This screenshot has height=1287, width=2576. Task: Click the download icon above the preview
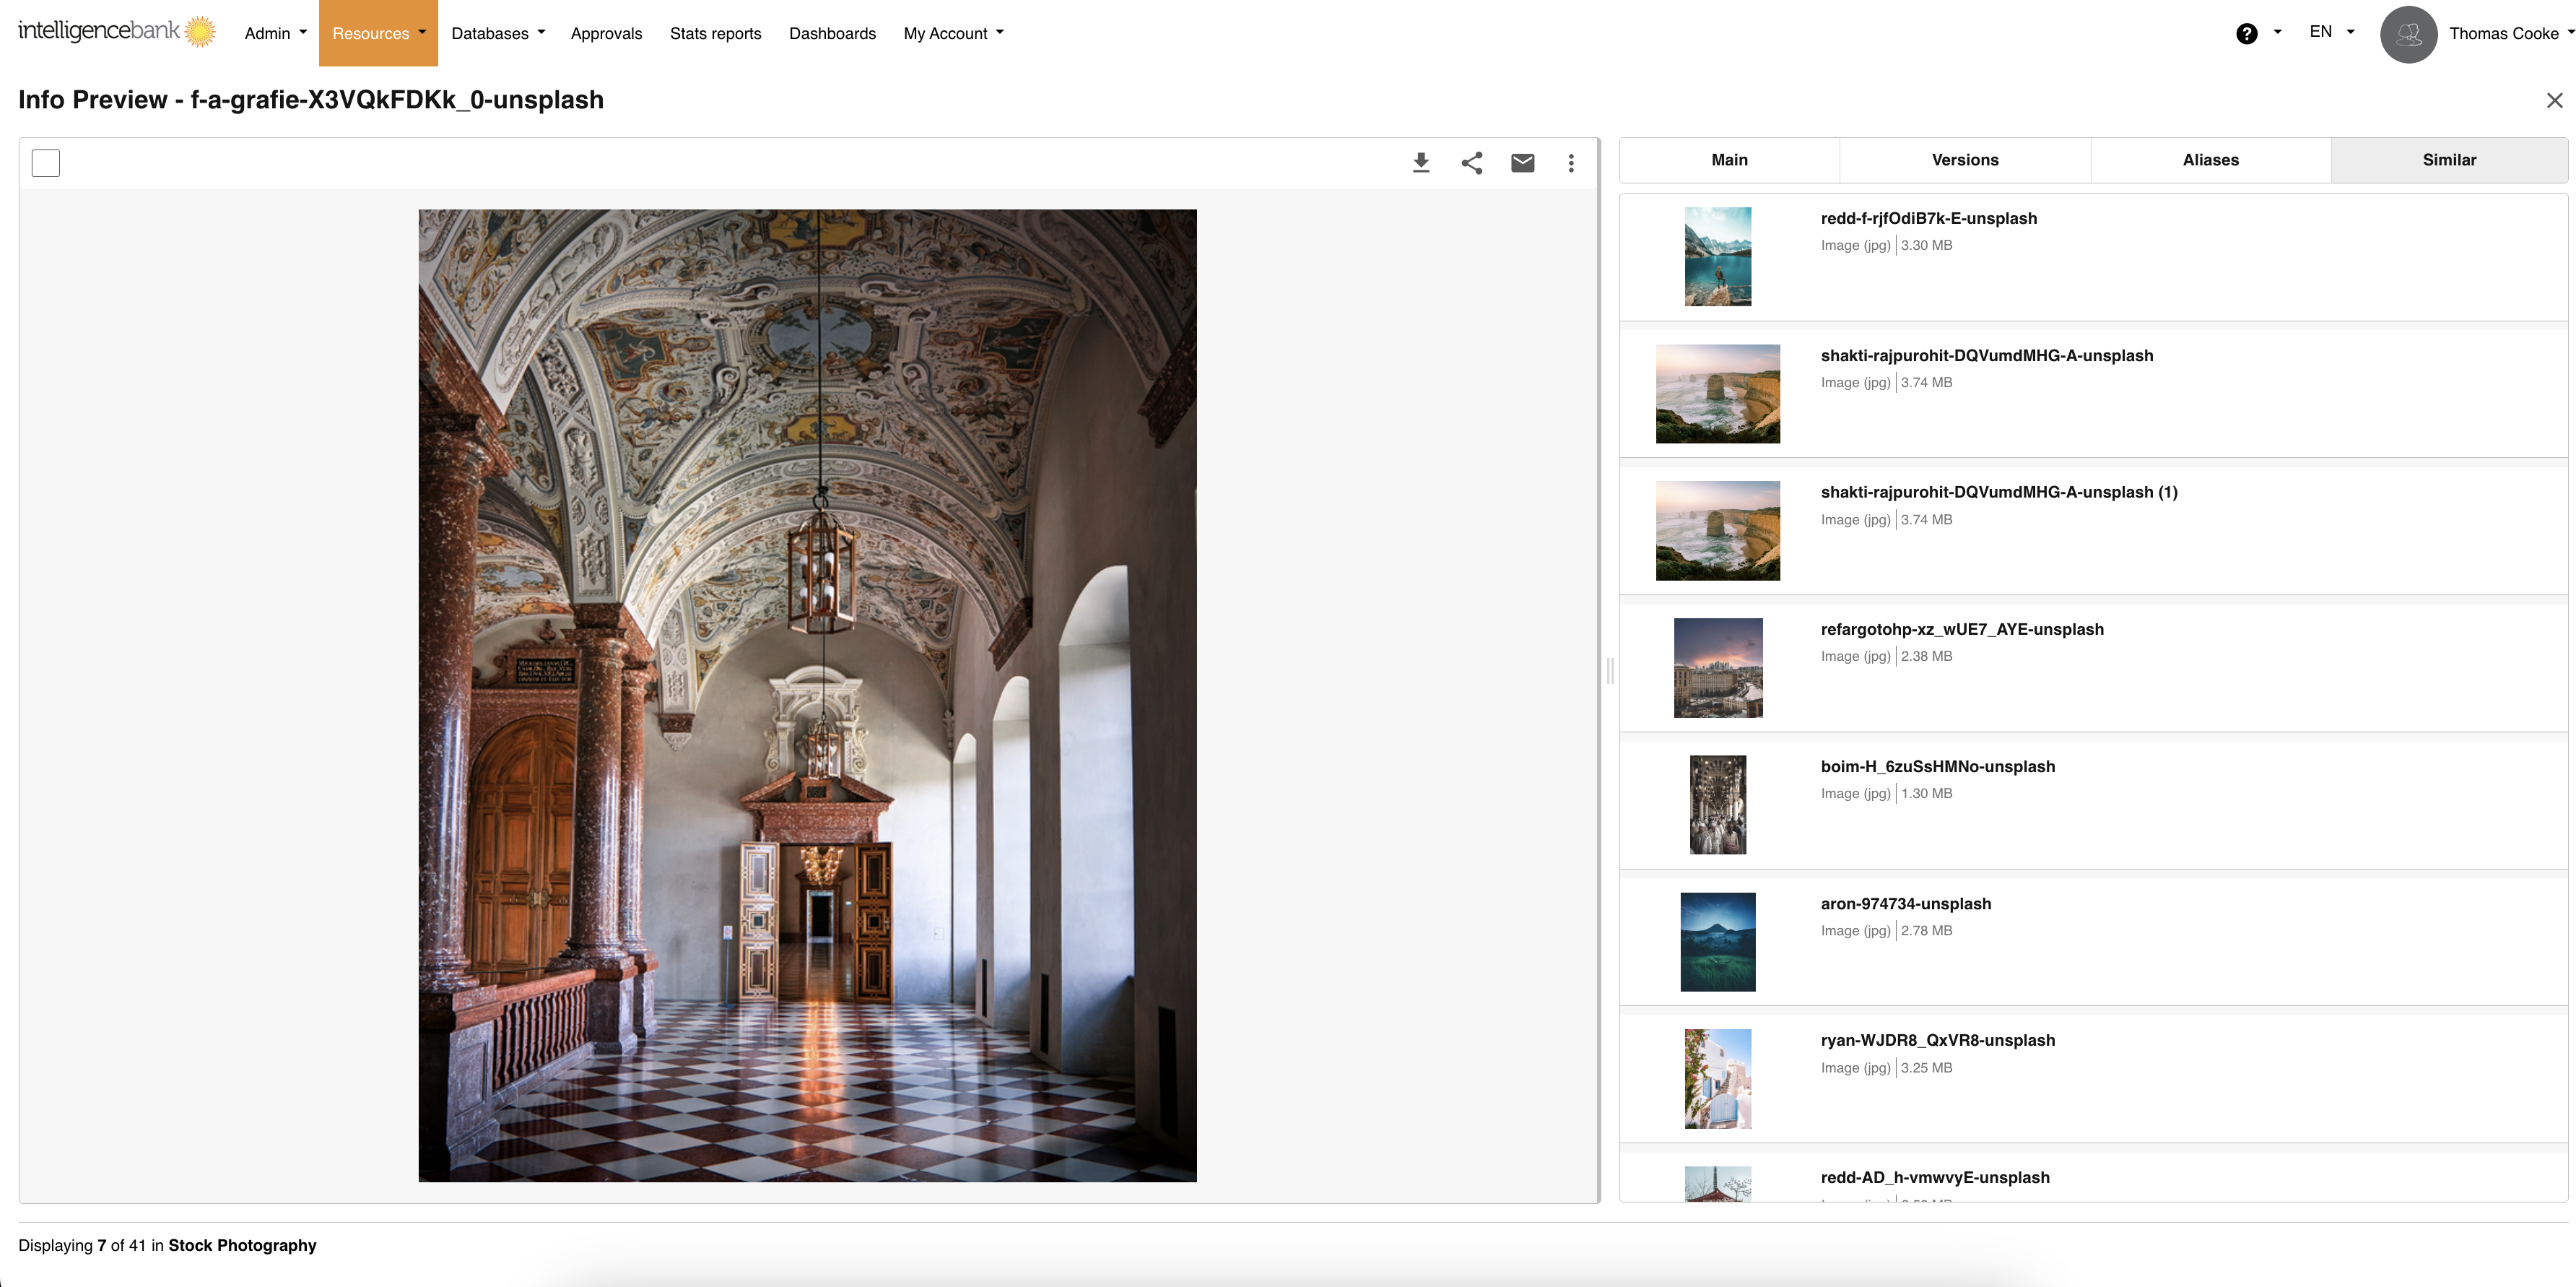(1420, 163)
